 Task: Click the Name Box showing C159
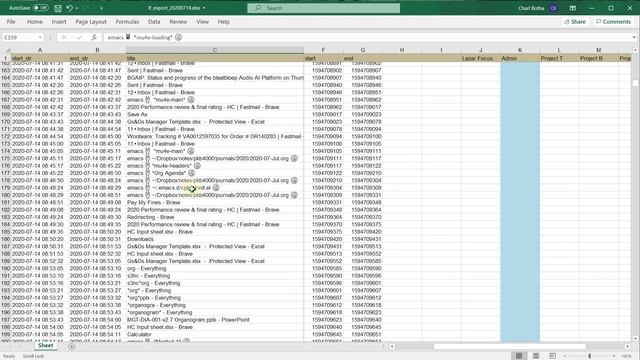[x=20, y=37]
